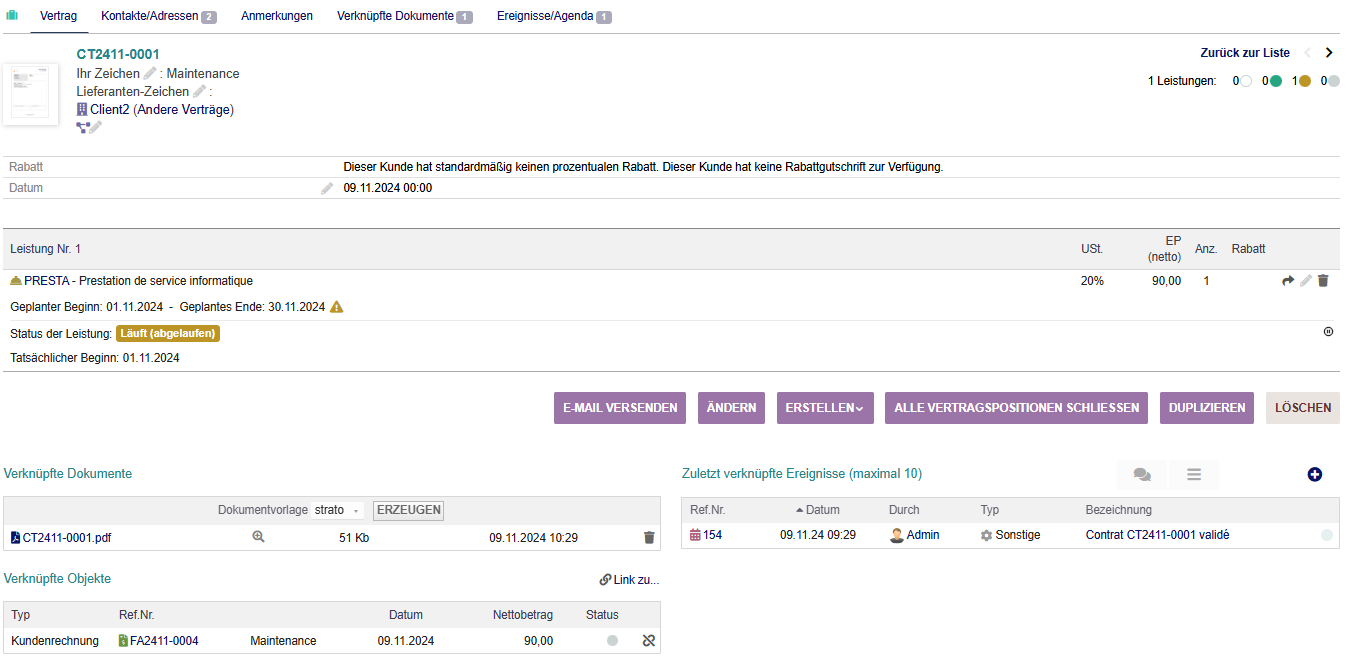The height and width of the screenshot is (666, 1354).
Task: Preview CT2411-0001.pdf with magnifier icon
Action: pos(258,537)
